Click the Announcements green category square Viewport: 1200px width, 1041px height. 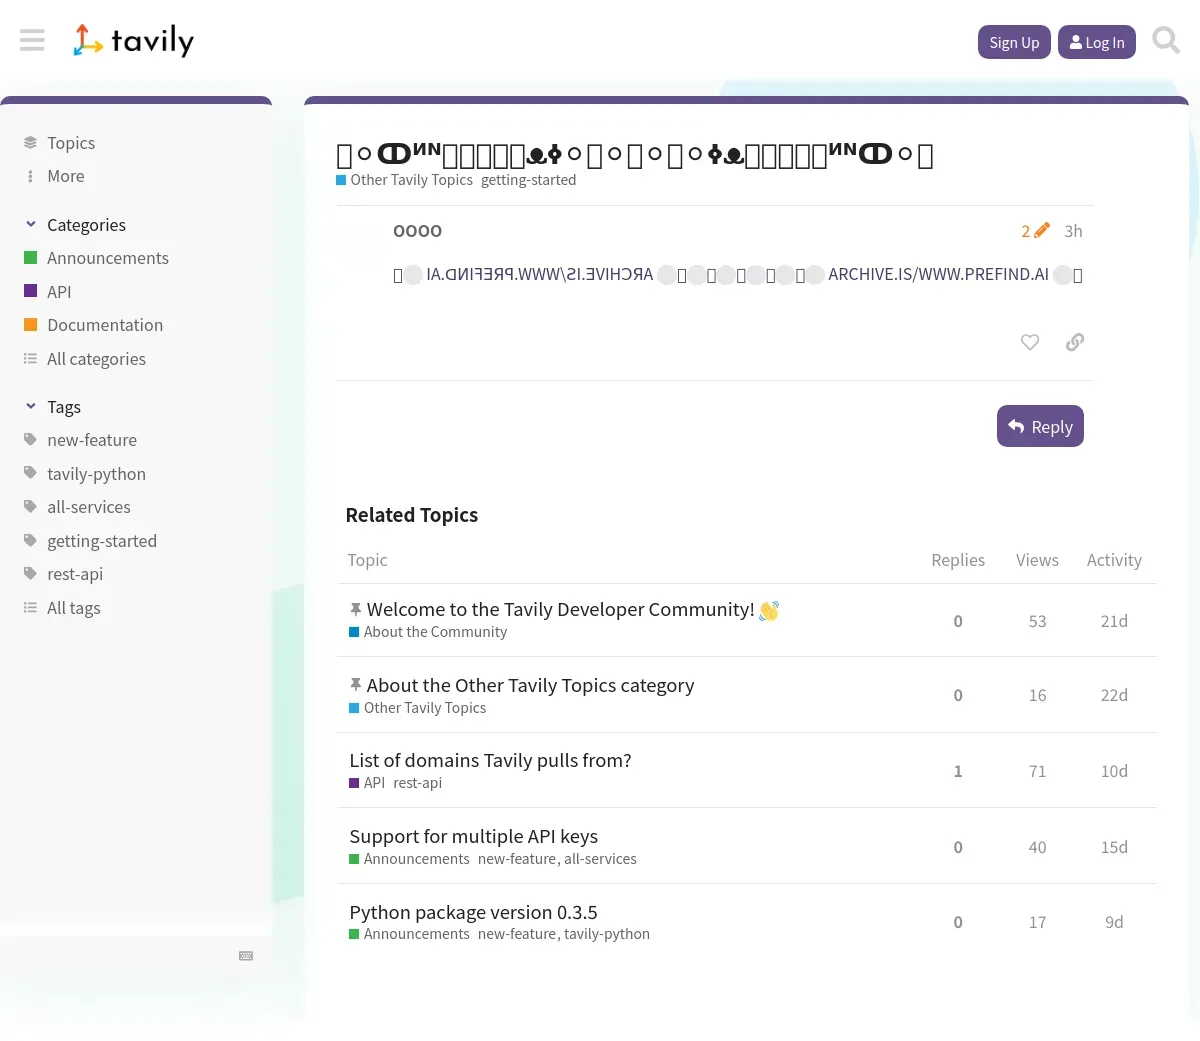click(x=30, y=258)
